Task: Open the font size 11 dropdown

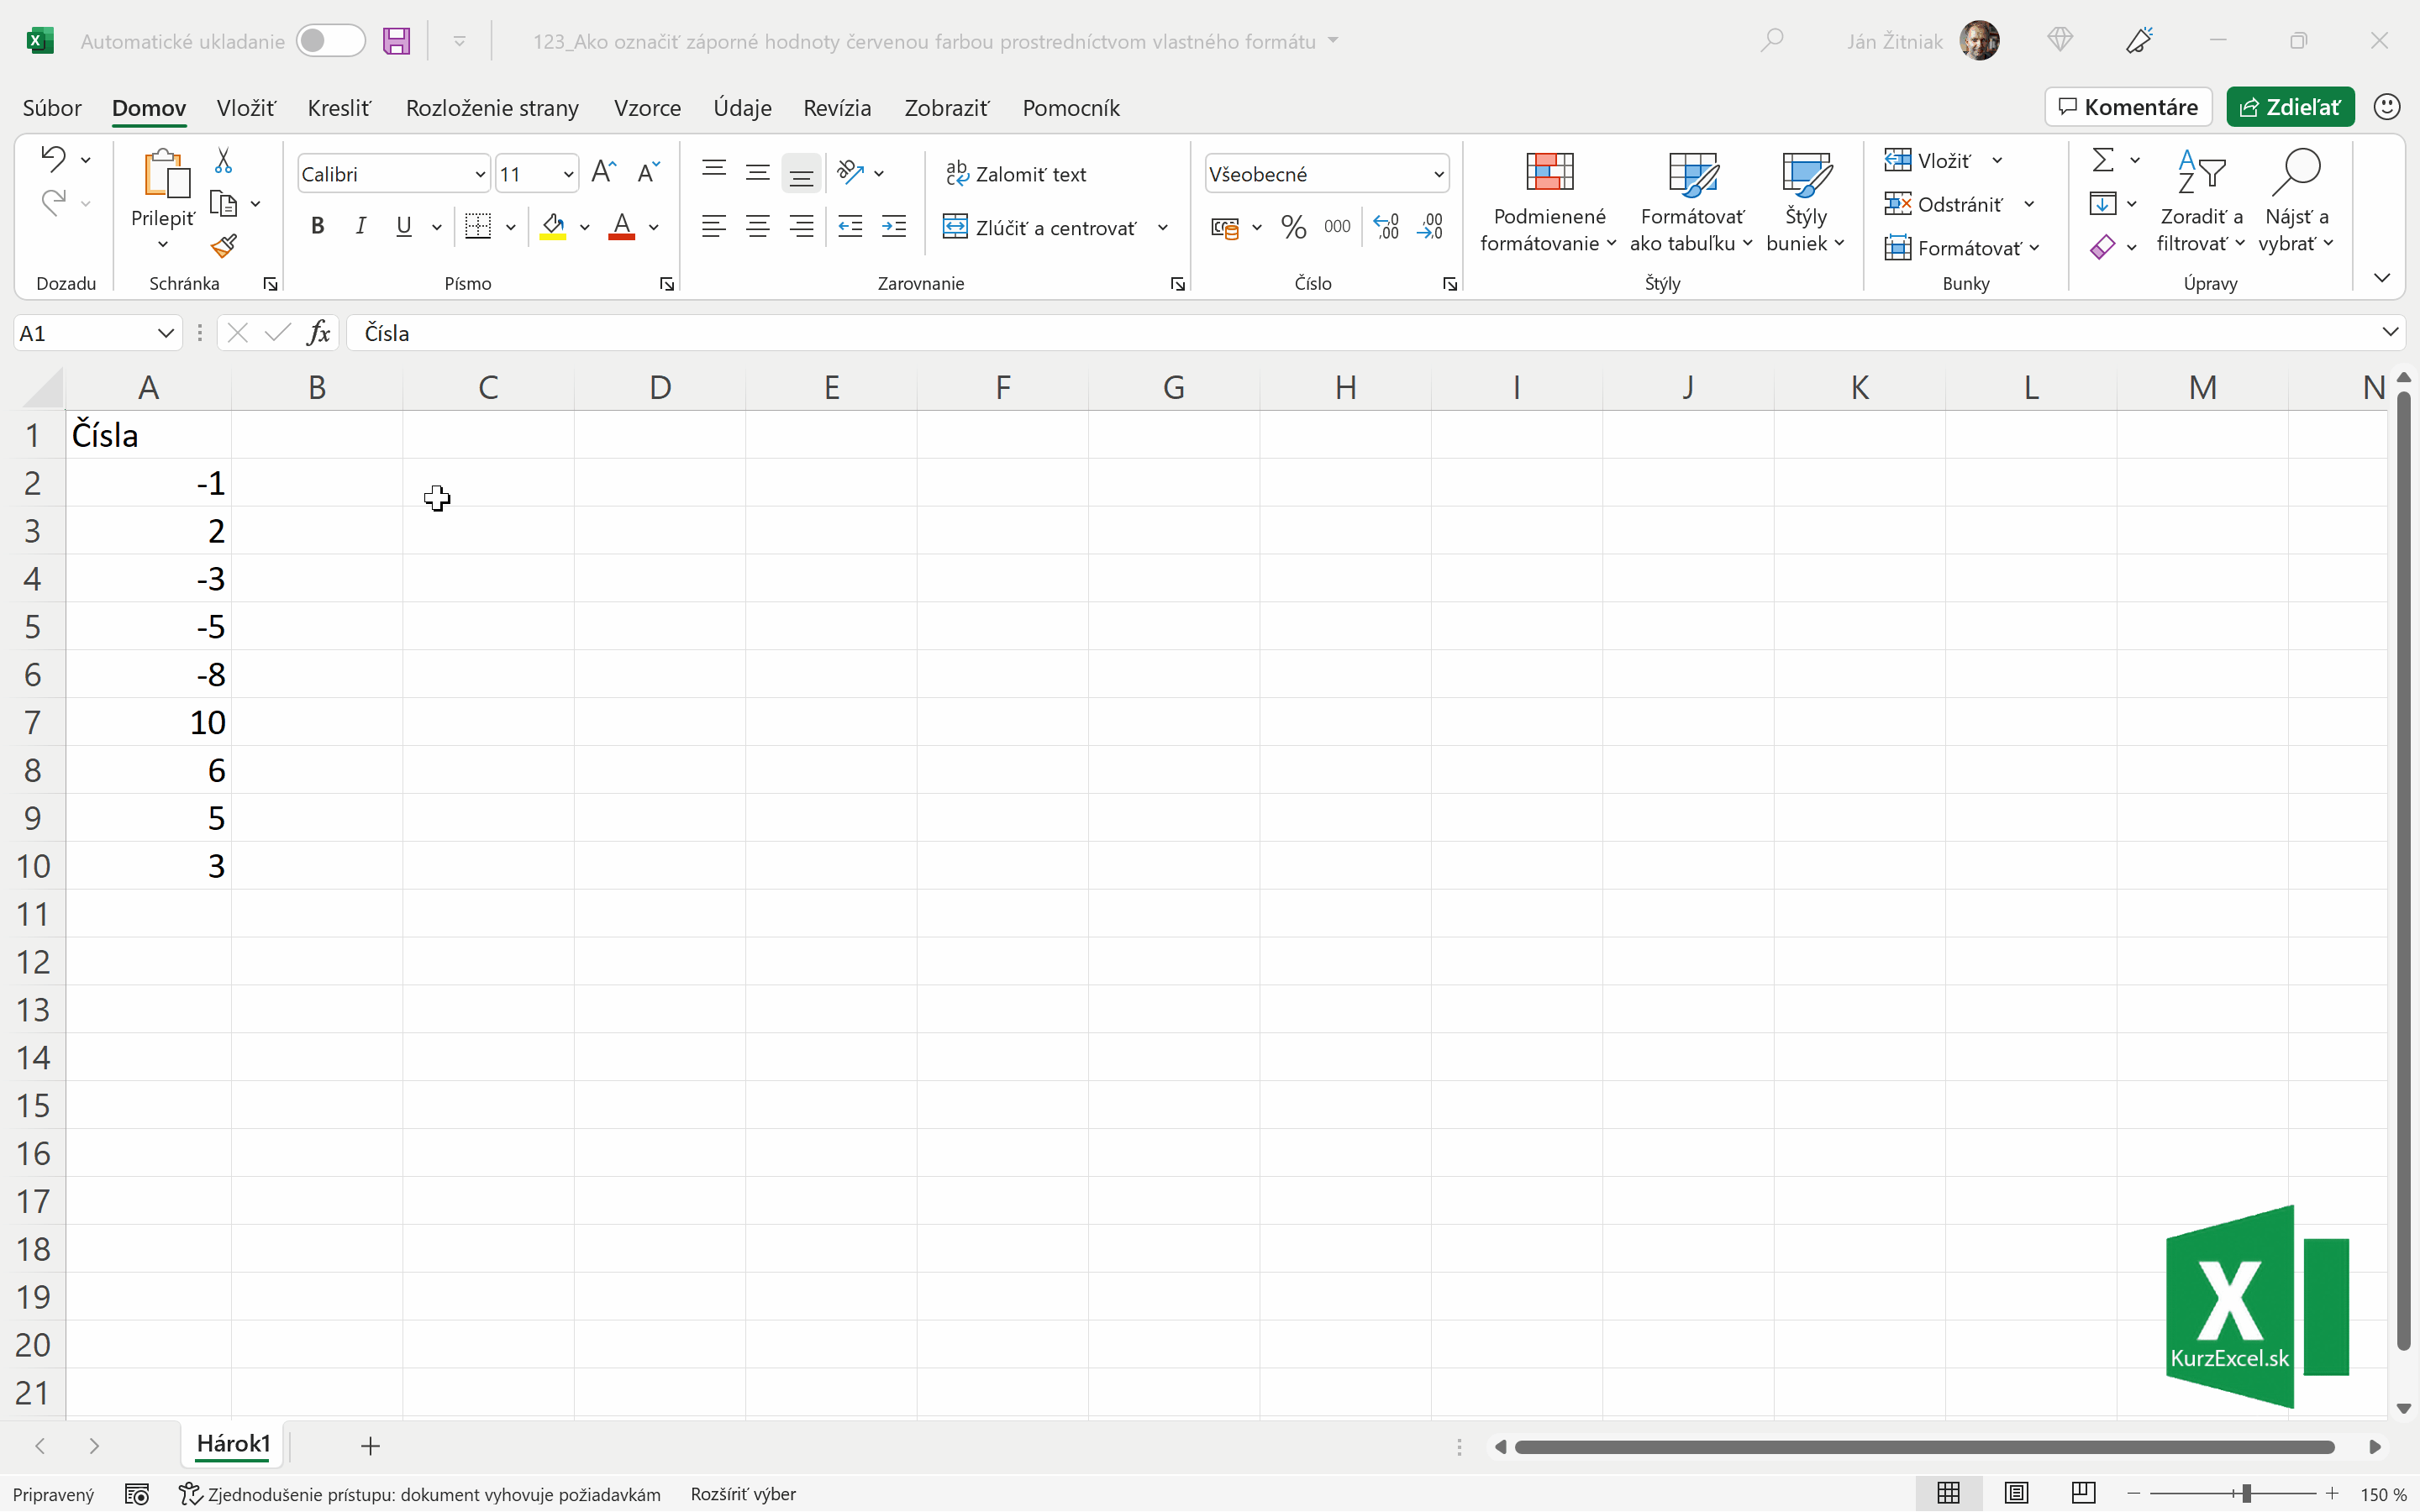Action: click(x=568, y=174)
